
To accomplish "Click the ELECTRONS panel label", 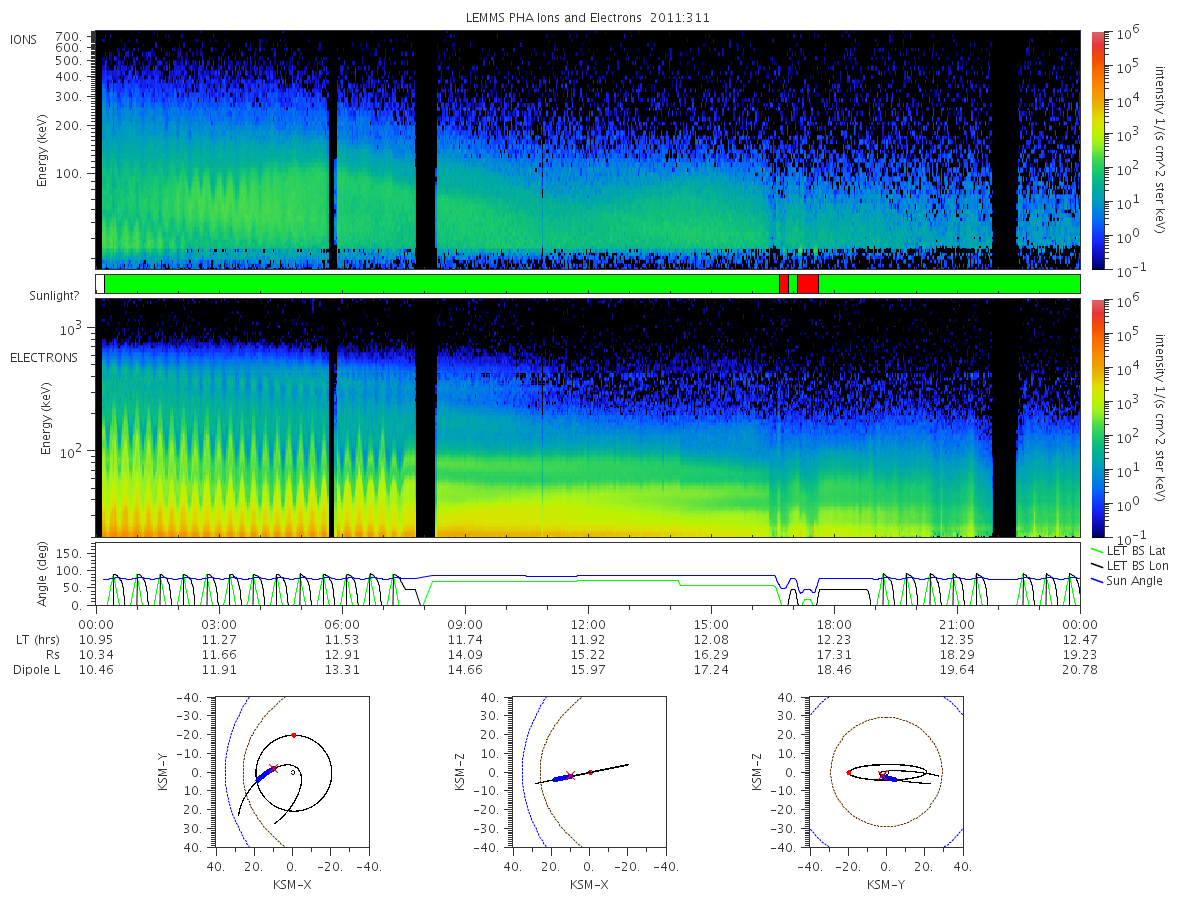I will click(x=43, y=357).
